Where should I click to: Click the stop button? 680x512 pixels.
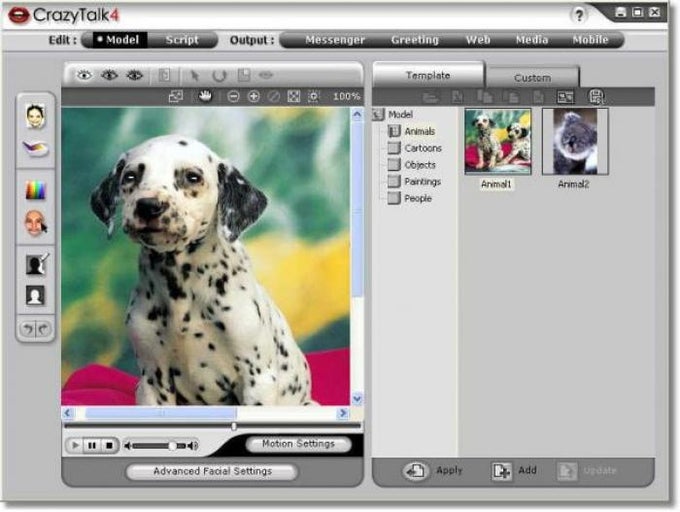[109, 445]
